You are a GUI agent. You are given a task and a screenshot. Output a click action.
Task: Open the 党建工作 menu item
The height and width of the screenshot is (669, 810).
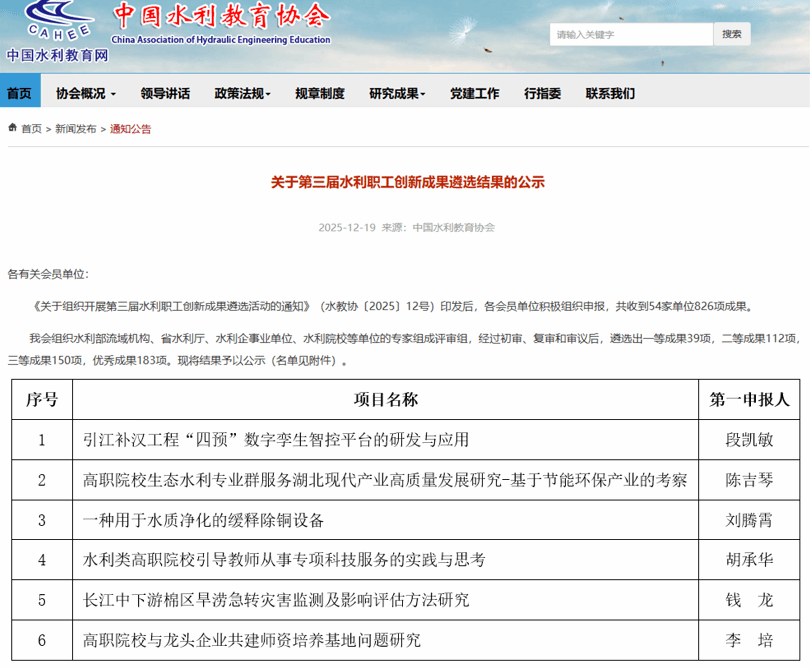tap(474, 94)
